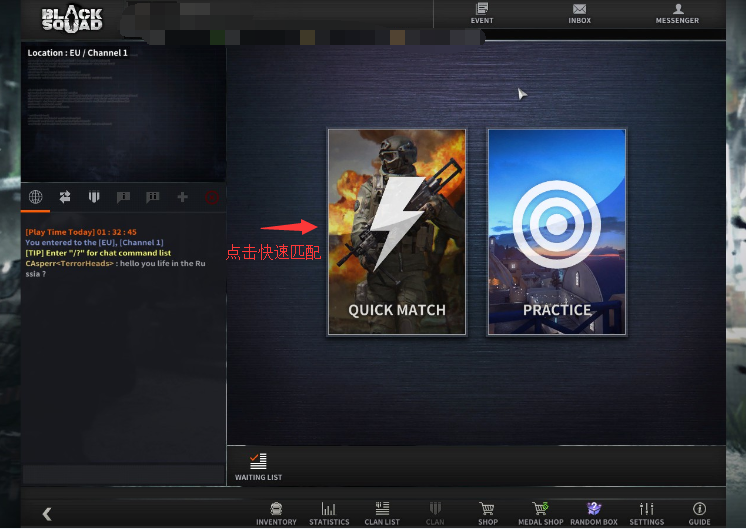Open the Guide info icon

[x=699, y=514]
